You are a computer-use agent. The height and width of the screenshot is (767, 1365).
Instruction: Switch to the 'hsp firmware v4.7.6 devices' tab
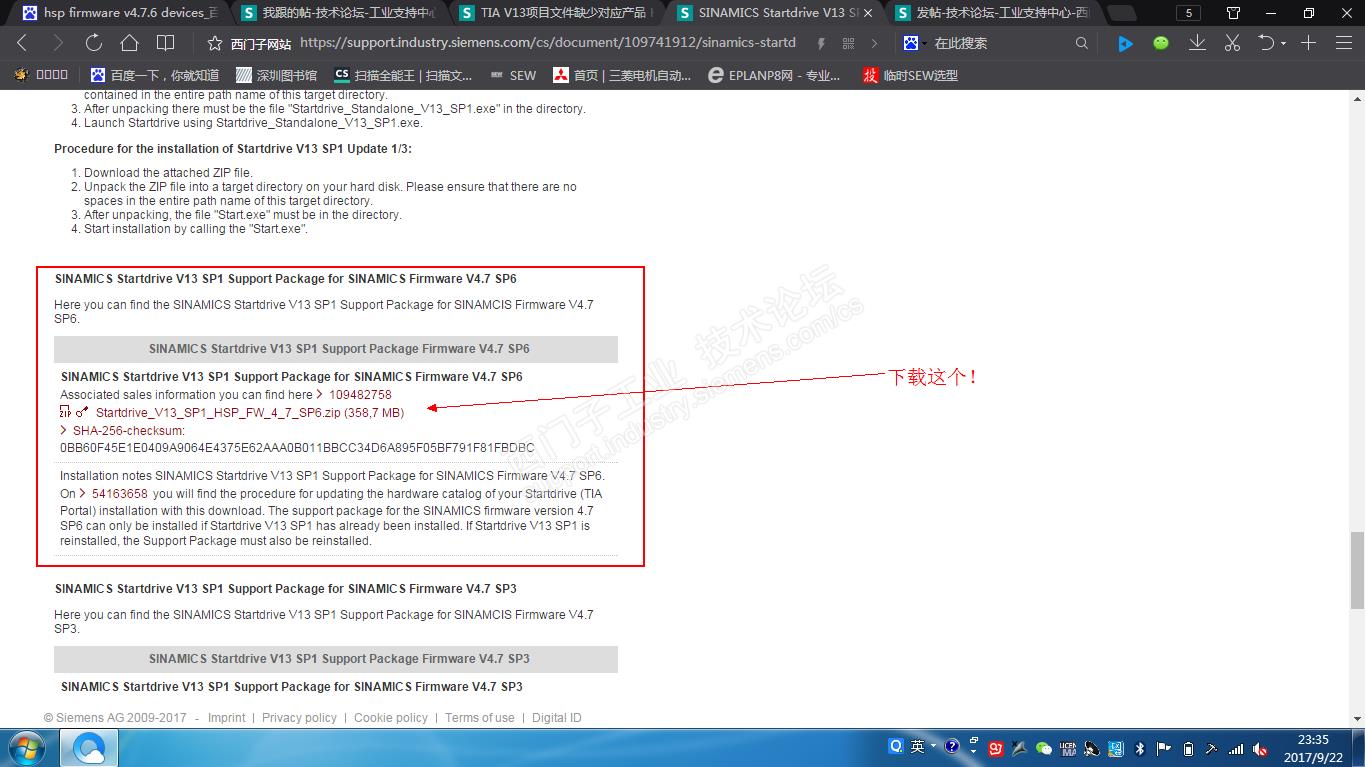point(118,13)
